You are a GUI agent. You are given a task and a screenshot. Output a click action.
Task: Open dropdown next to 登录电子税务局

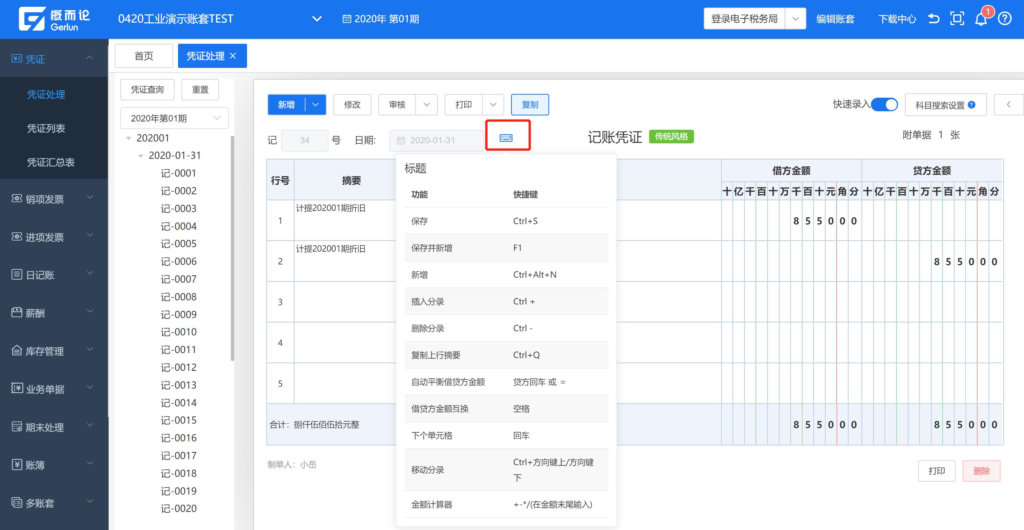click(795, 19)
